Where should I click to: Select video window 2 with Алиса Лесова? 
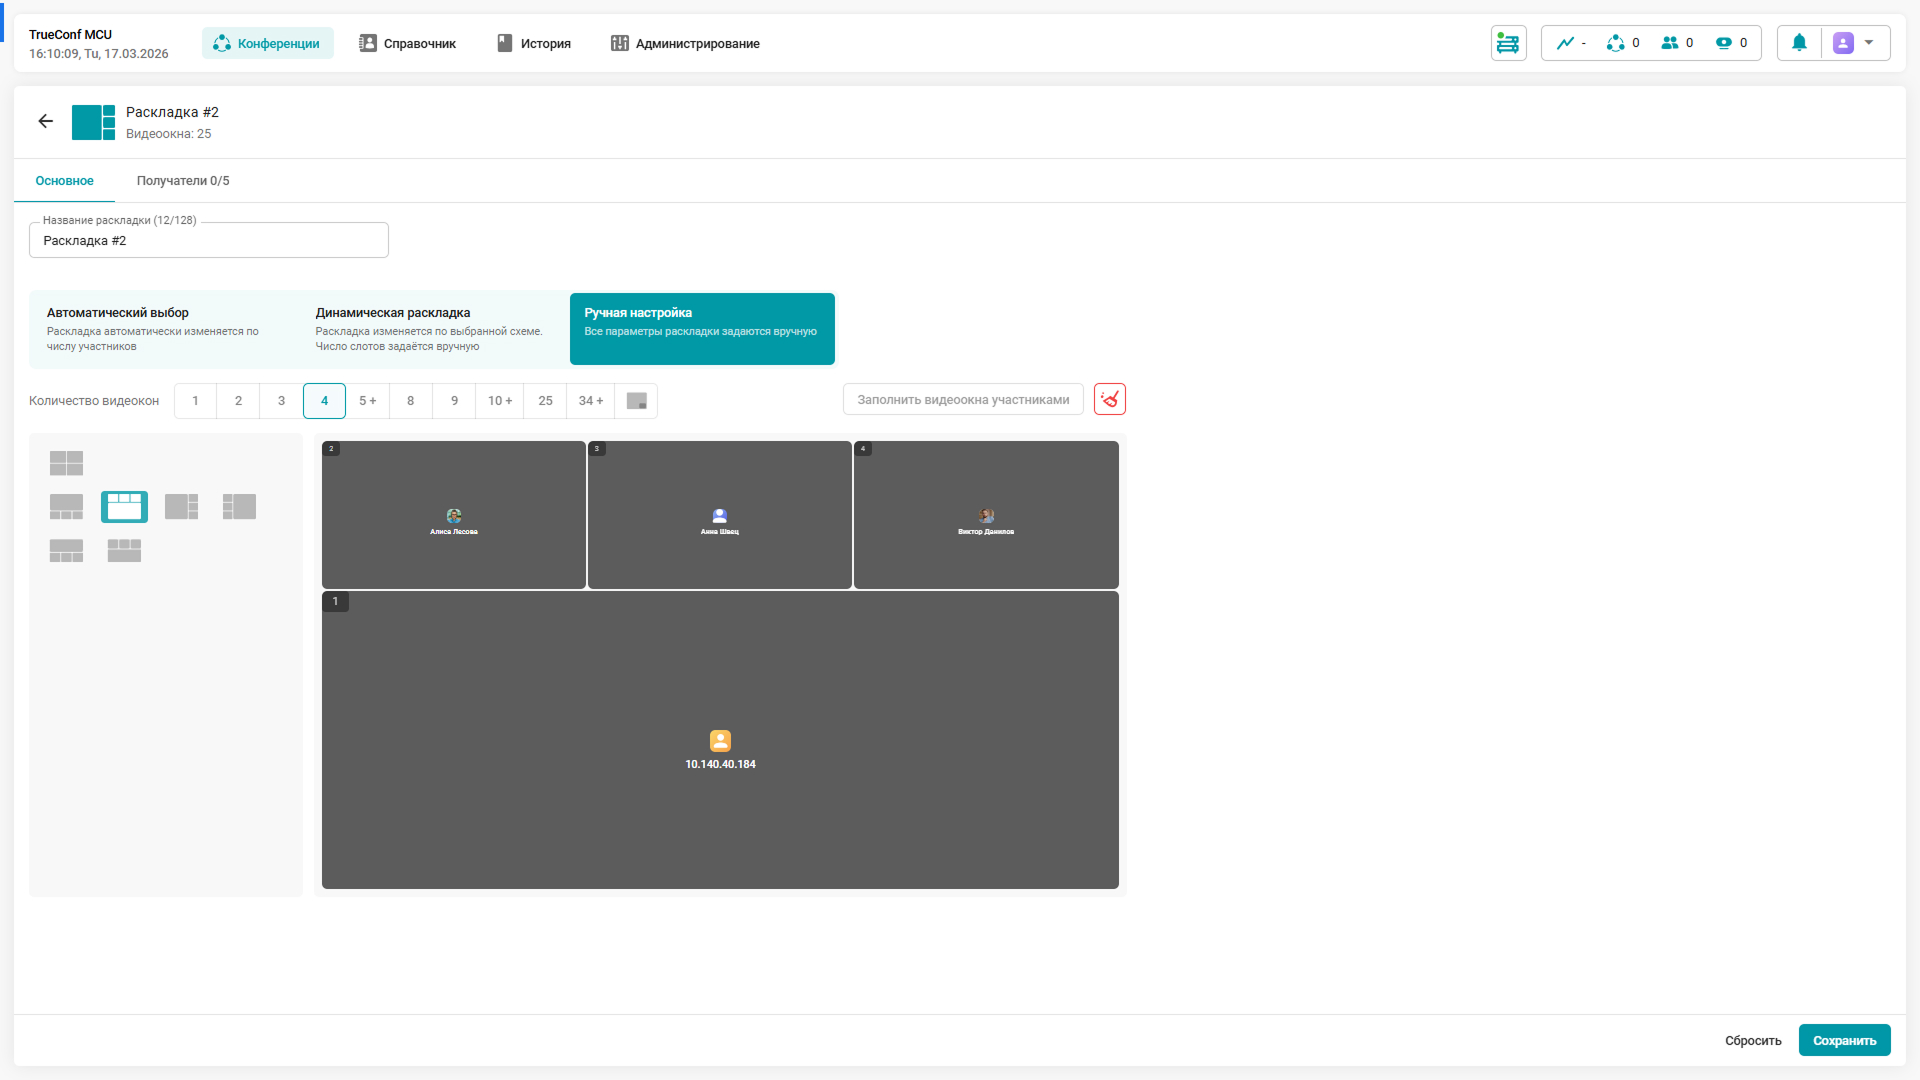tap(454, 515)
